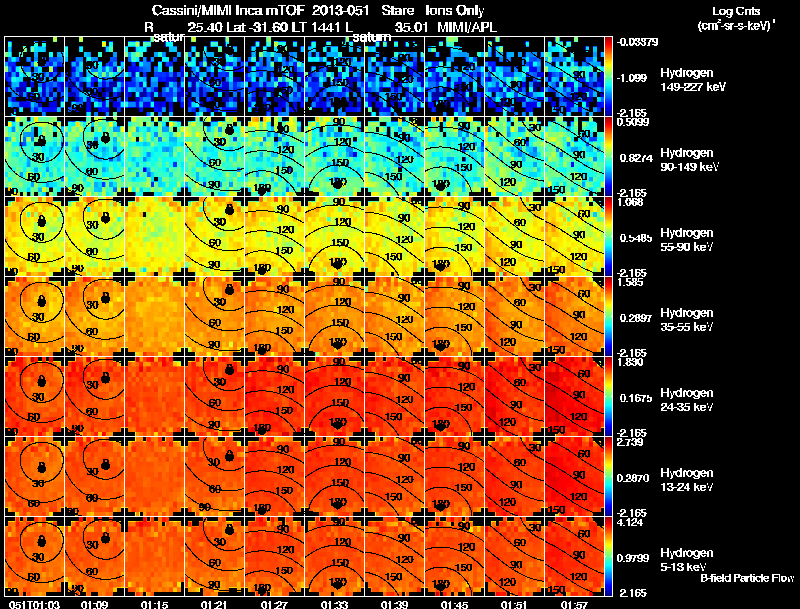Click the '2013-051' date in the title
Screen dimensions: 800x609
(342, 10)
